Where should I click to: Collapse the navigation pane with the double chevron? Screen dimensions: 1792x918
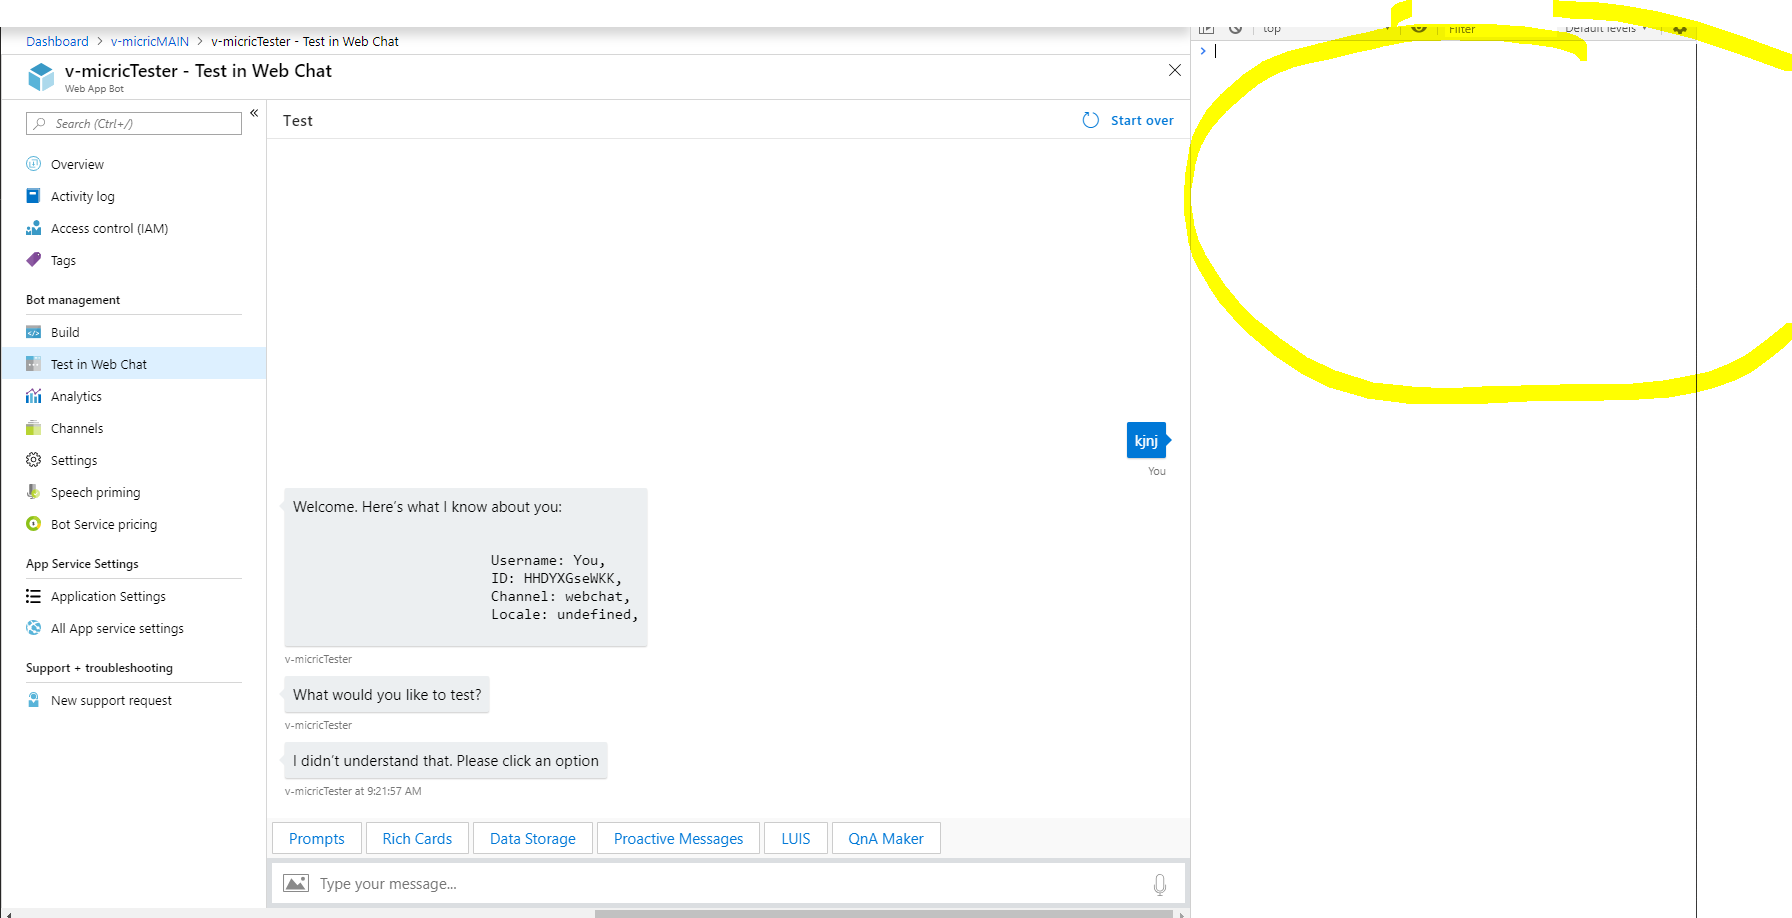[255, 113]
